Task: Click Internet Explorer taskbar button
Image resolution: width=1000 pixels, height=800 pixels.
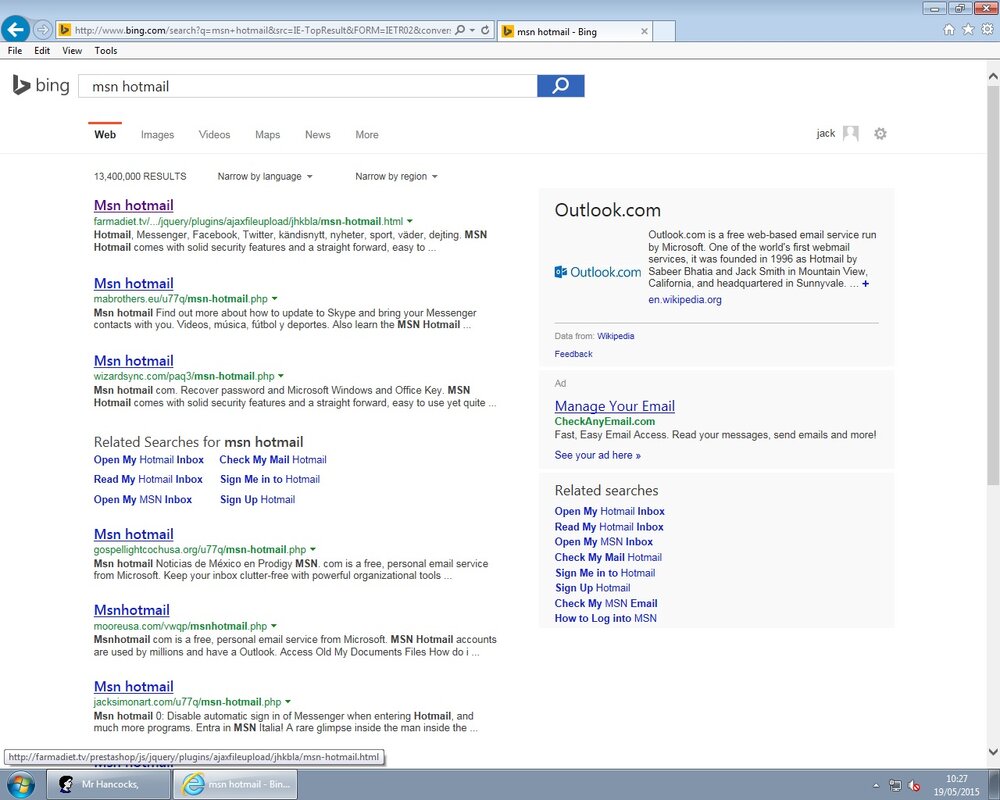Action: pos(235,784)
